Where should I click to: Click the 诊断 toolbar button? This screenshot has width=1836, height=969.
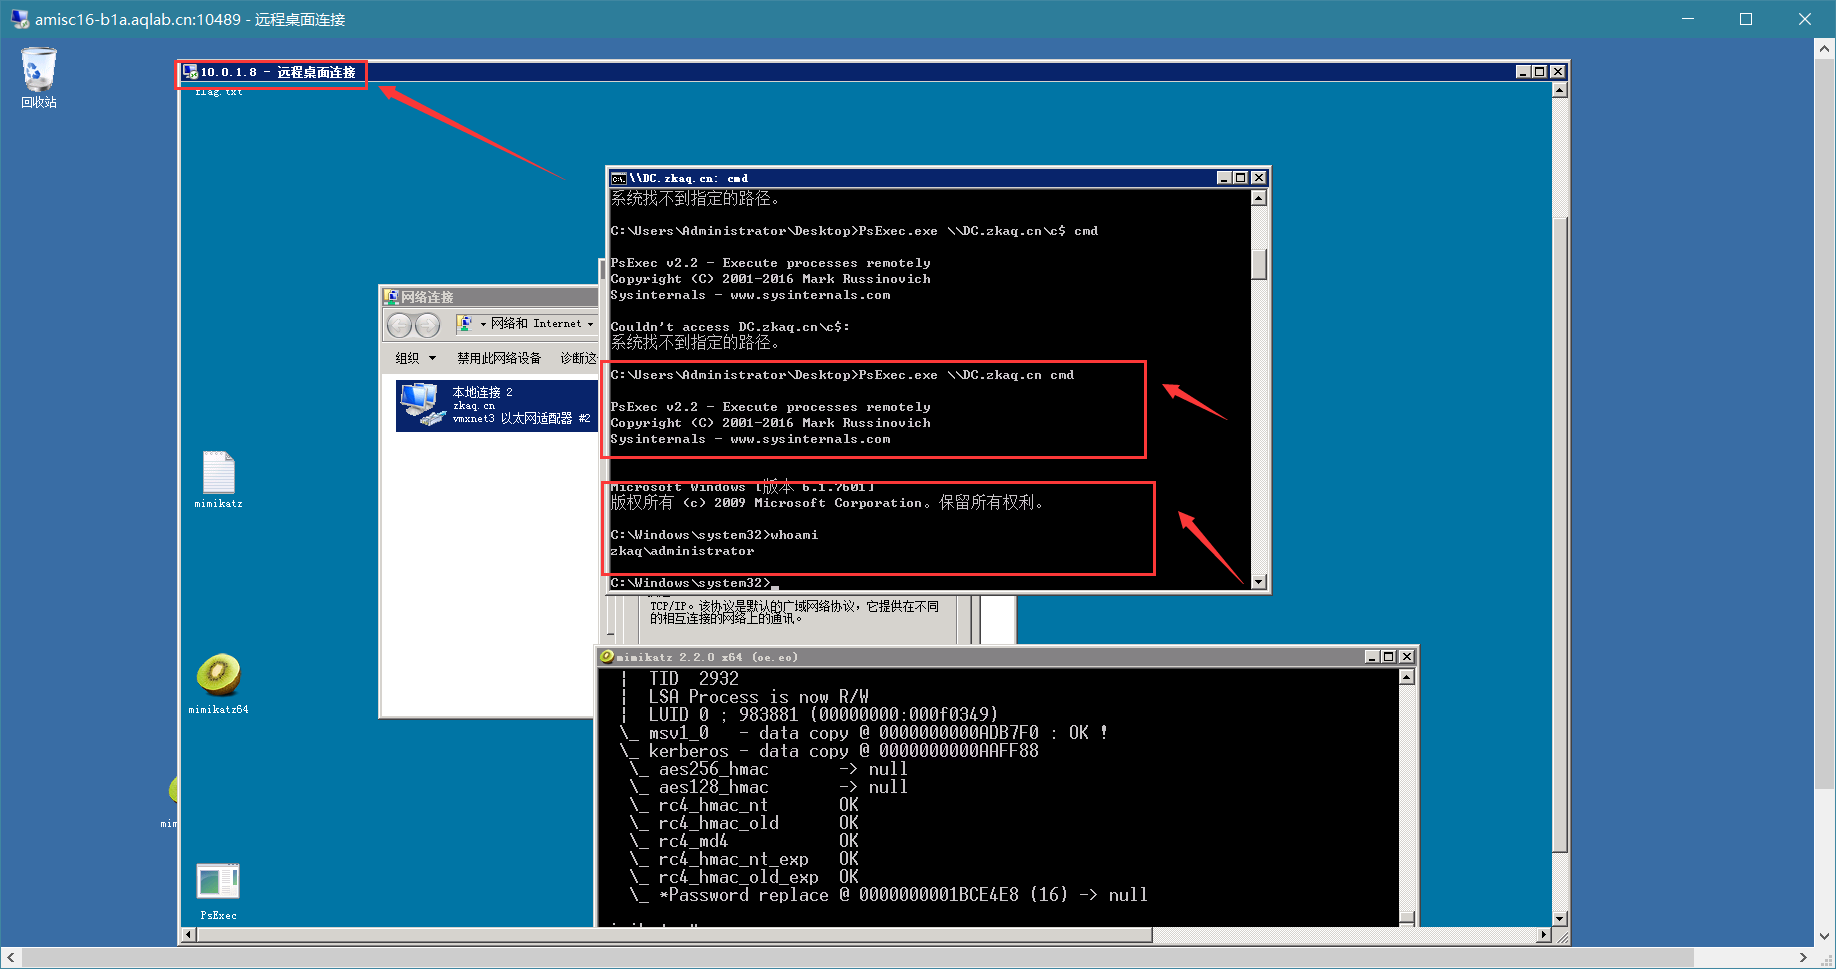[x=578, y=358]
